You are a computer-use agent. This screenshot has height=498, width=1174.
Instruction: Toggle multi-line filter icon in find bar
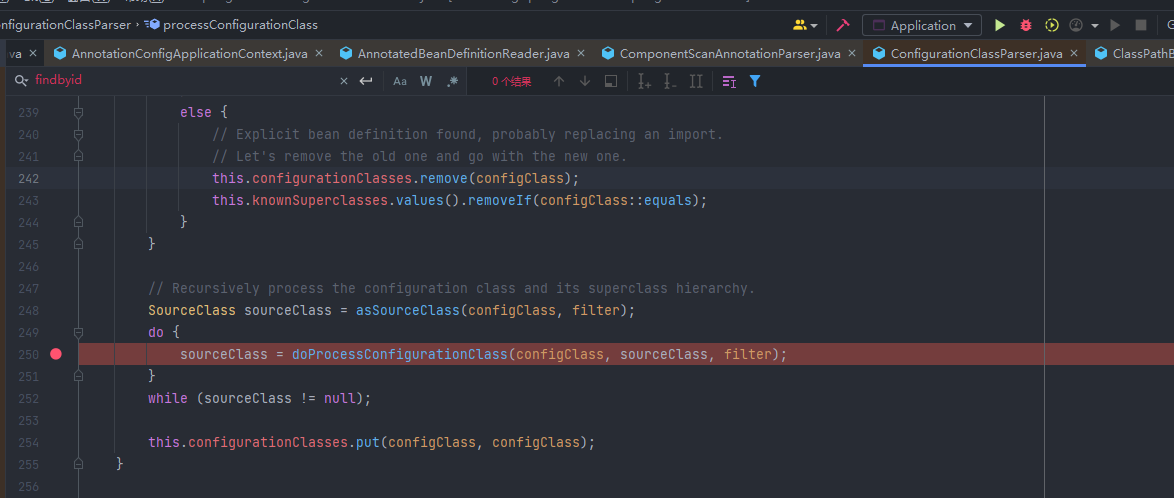coord(729,81)
